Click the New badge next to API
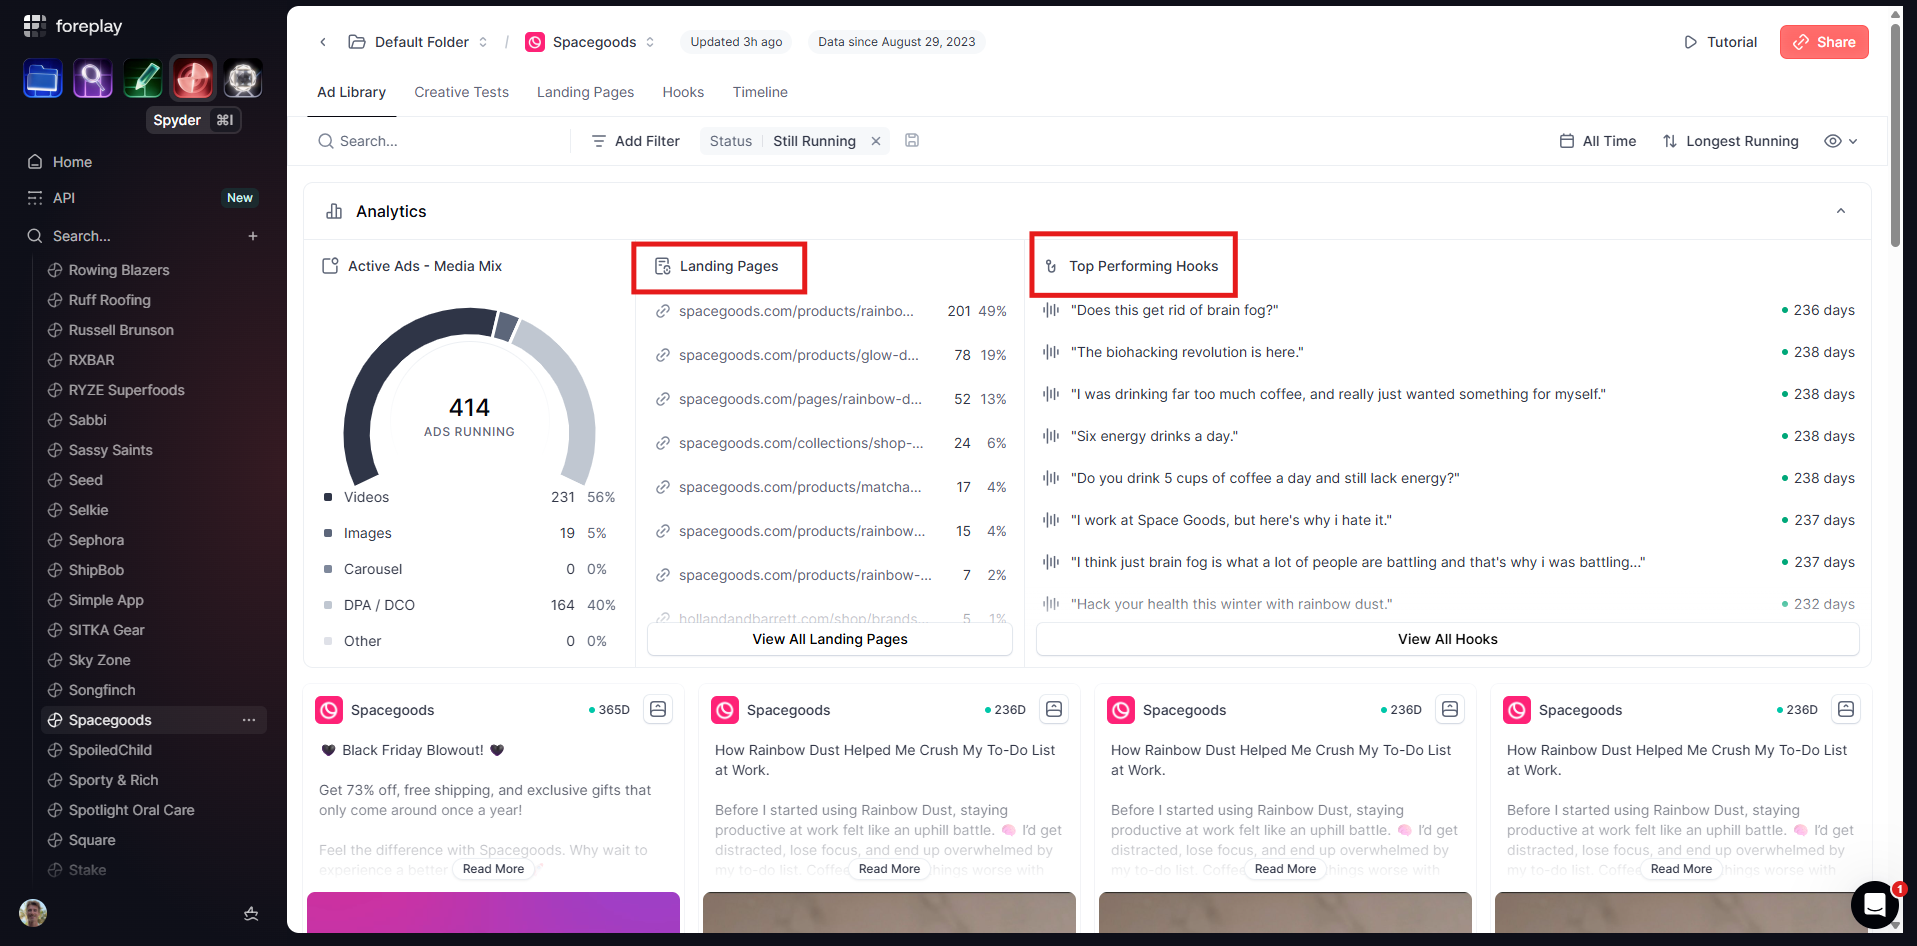The width and height of the screenshot is (1917, 946). click(x=240, y=198)
